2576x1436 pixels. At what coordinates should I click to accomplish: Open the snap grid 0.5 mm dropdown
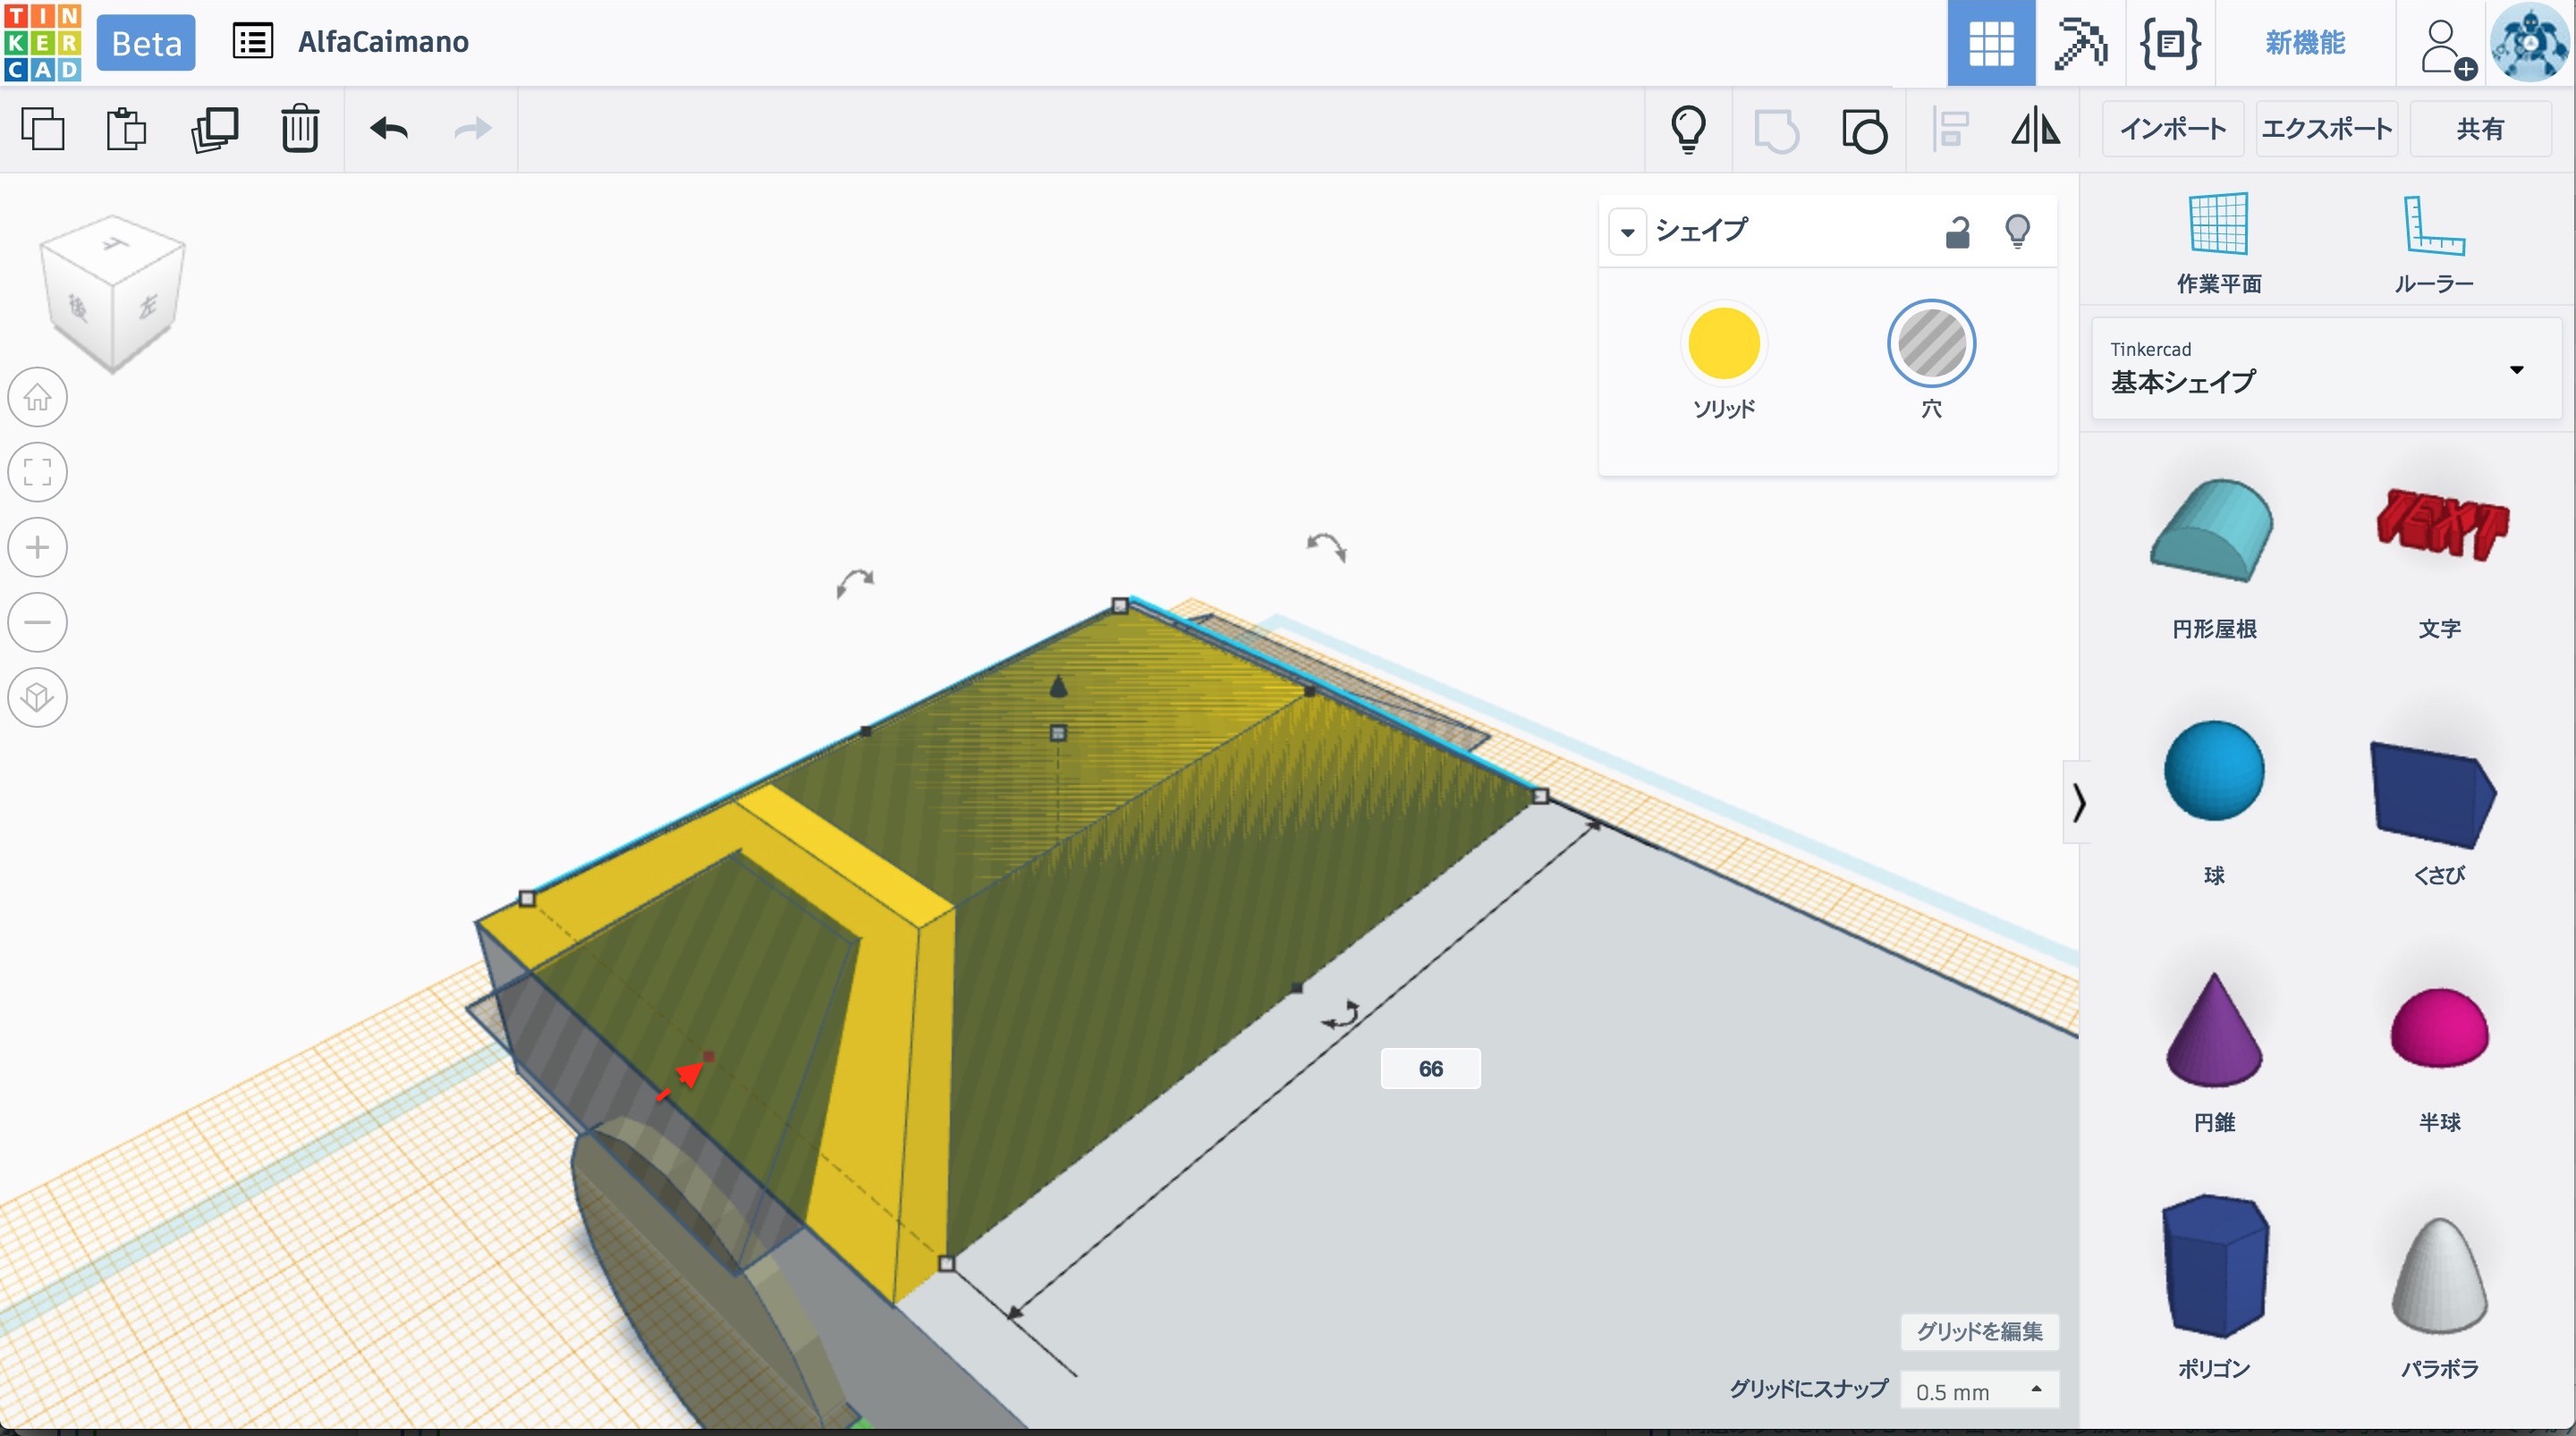(x=1978, y=1390)
